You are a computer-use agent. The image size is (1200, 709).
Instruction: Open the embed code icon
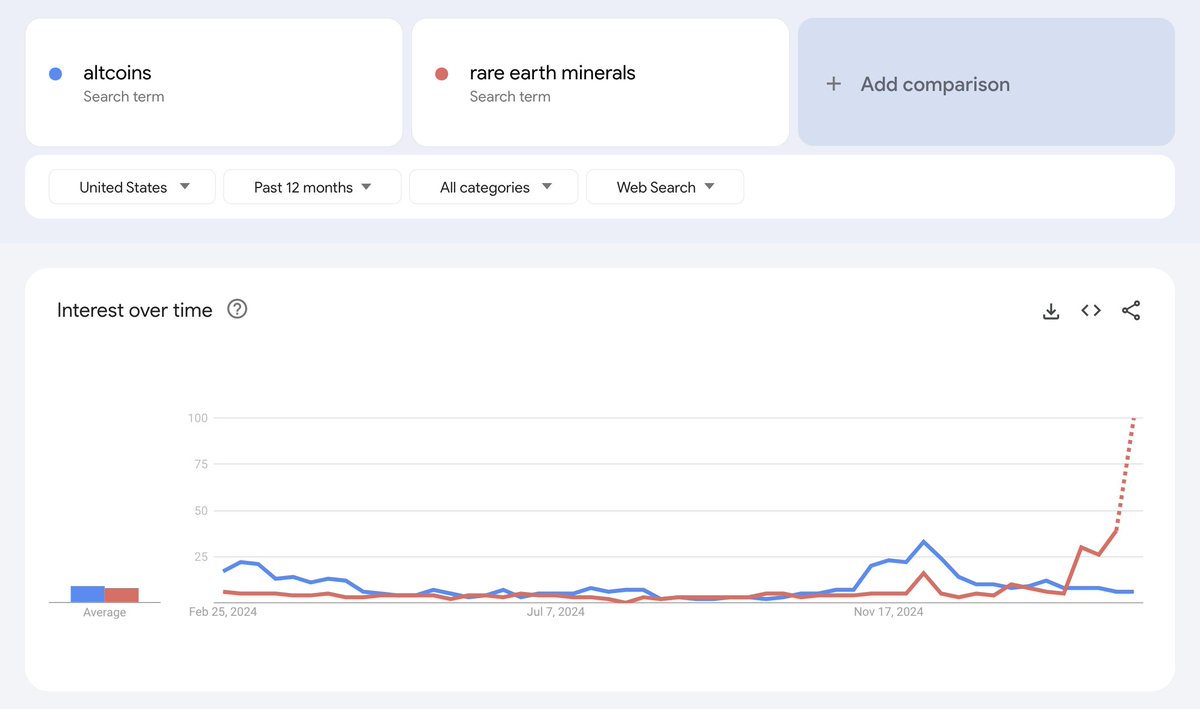point(1091,311)
